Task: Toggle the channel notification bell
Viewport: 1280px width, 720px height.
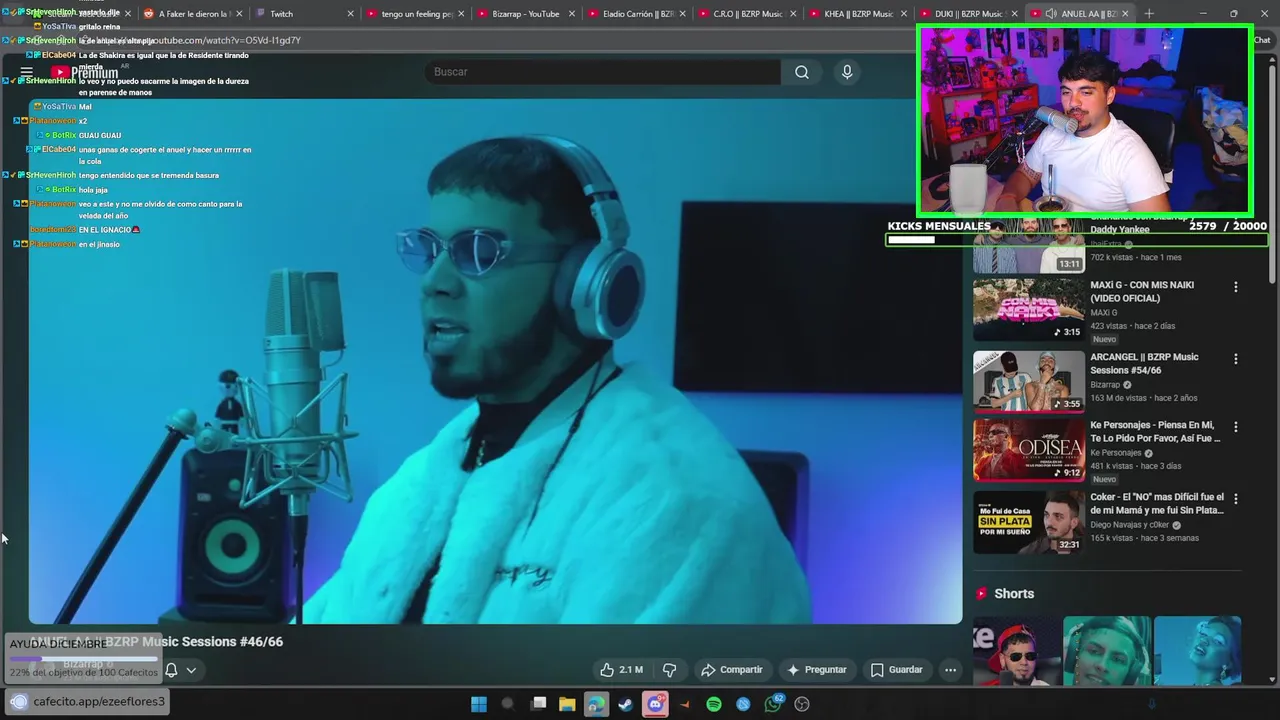Action: [171, 670]
